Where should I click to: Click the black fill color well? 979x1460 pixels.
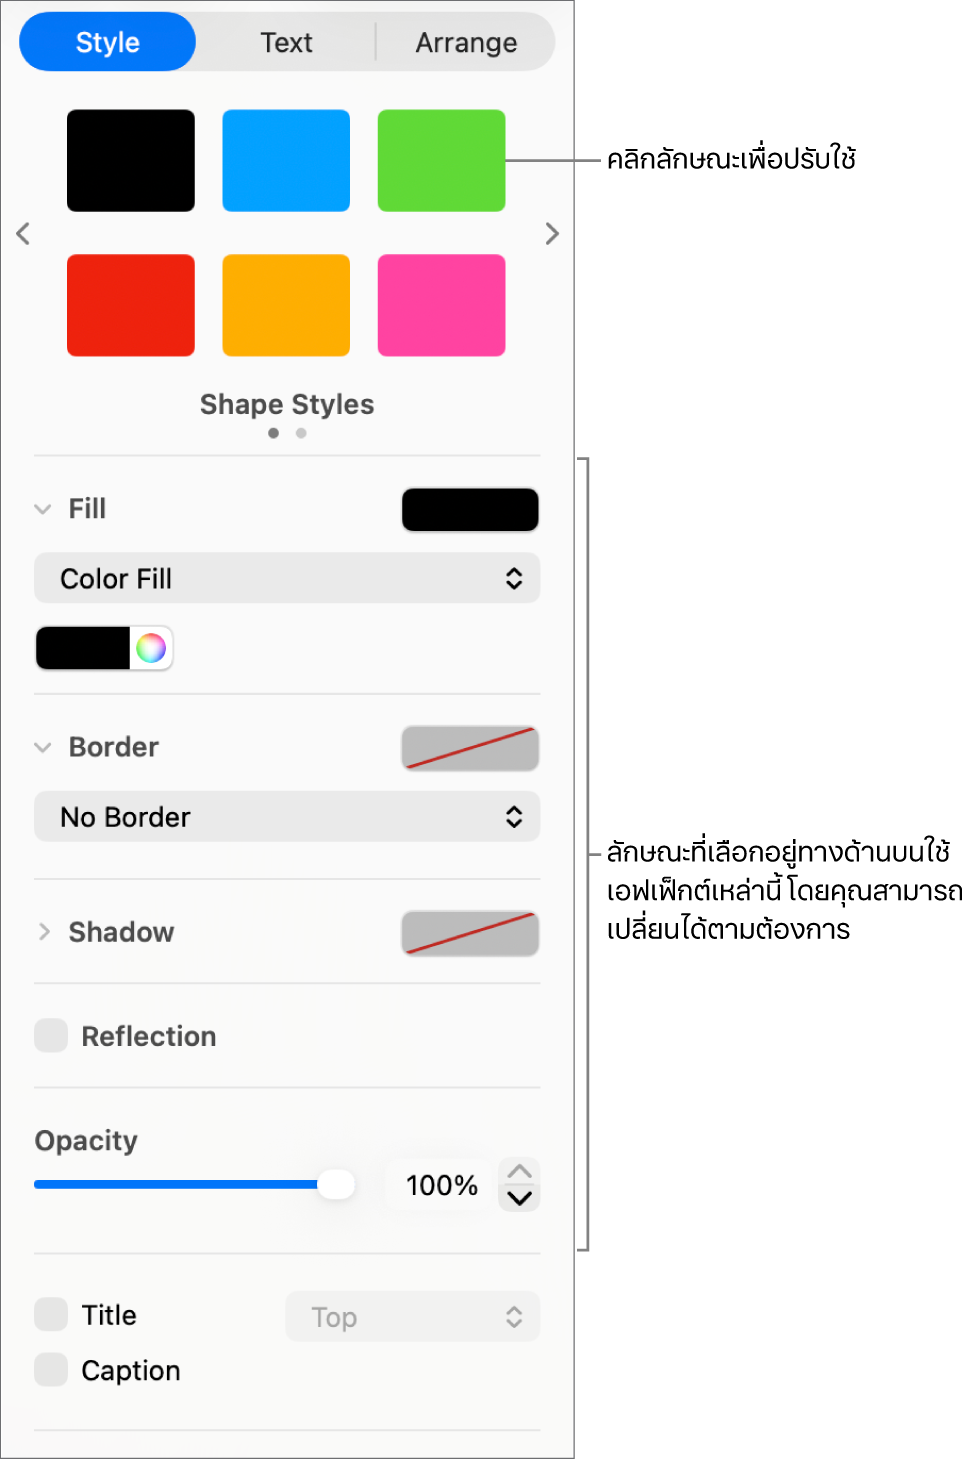(x=83, y=648)
